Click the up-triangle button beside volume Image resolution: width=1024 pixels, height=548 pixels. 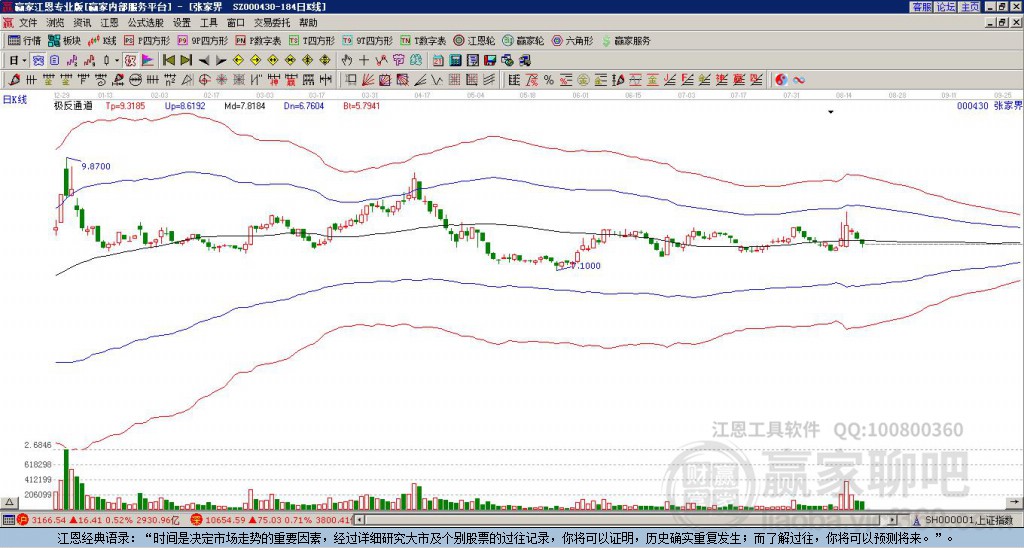click(x=9, y=502)
